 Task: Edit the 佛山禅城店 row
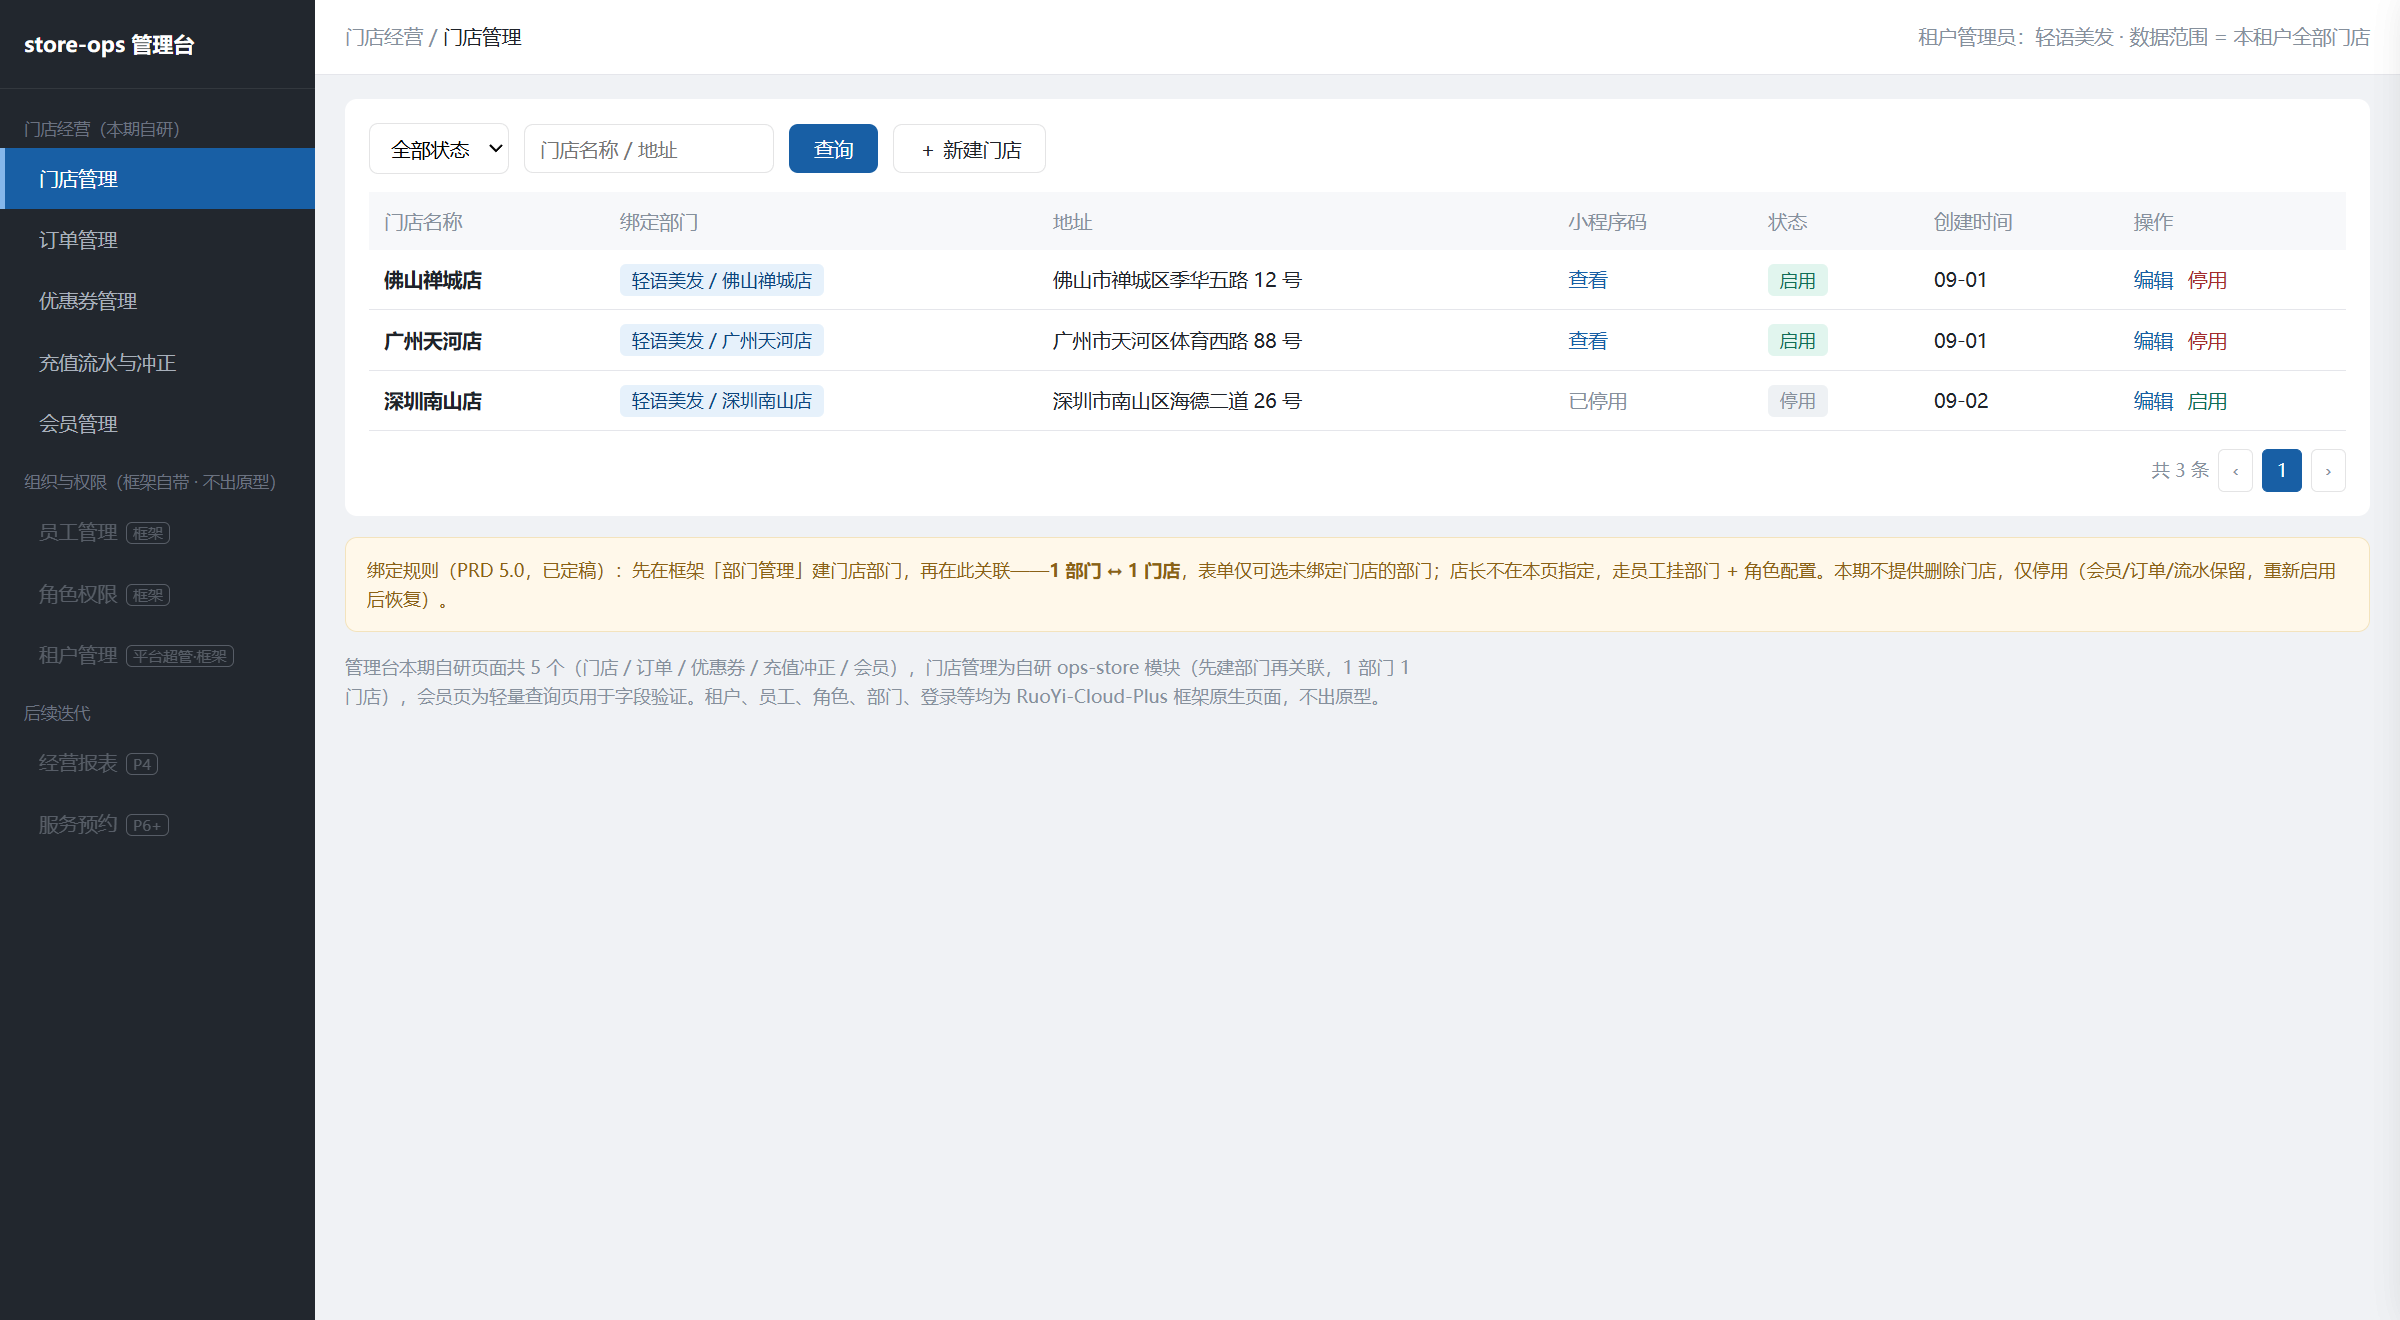[2153, 280]
